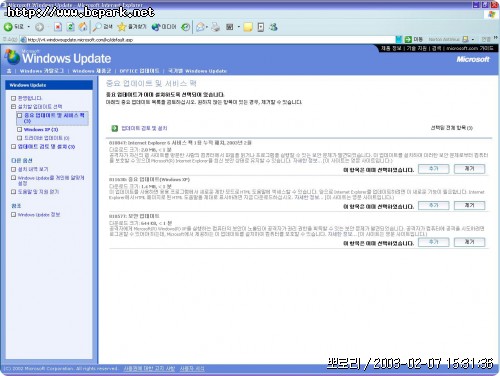Image resolution: width=500 pixels, height=376 pixels.
Task: Open the Favorites (즐겨찾기) star toolbar button
Action: pyautogui.click(x=132, y=27)
